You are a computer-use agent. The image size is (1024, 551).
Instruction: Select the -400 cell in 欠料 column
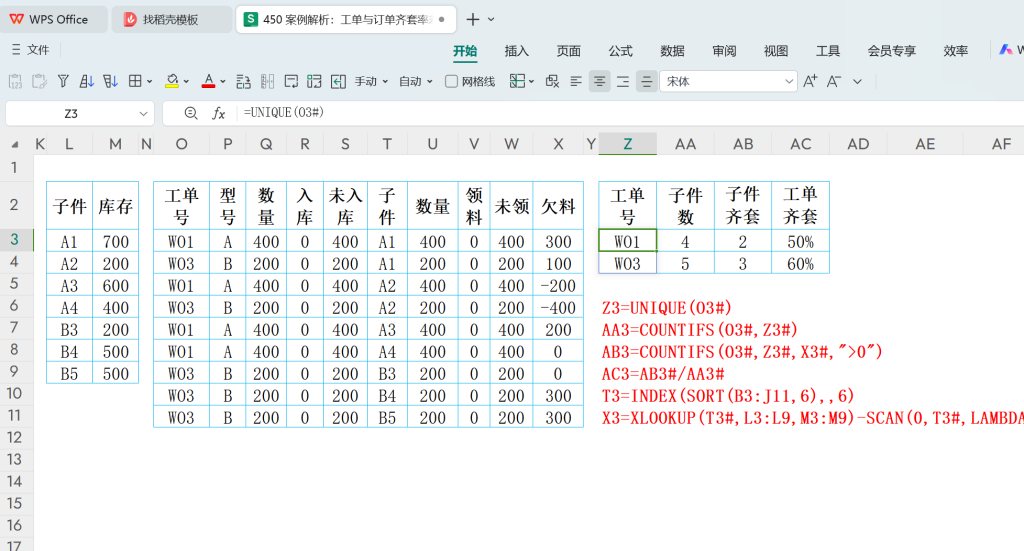tap(558, 307)
